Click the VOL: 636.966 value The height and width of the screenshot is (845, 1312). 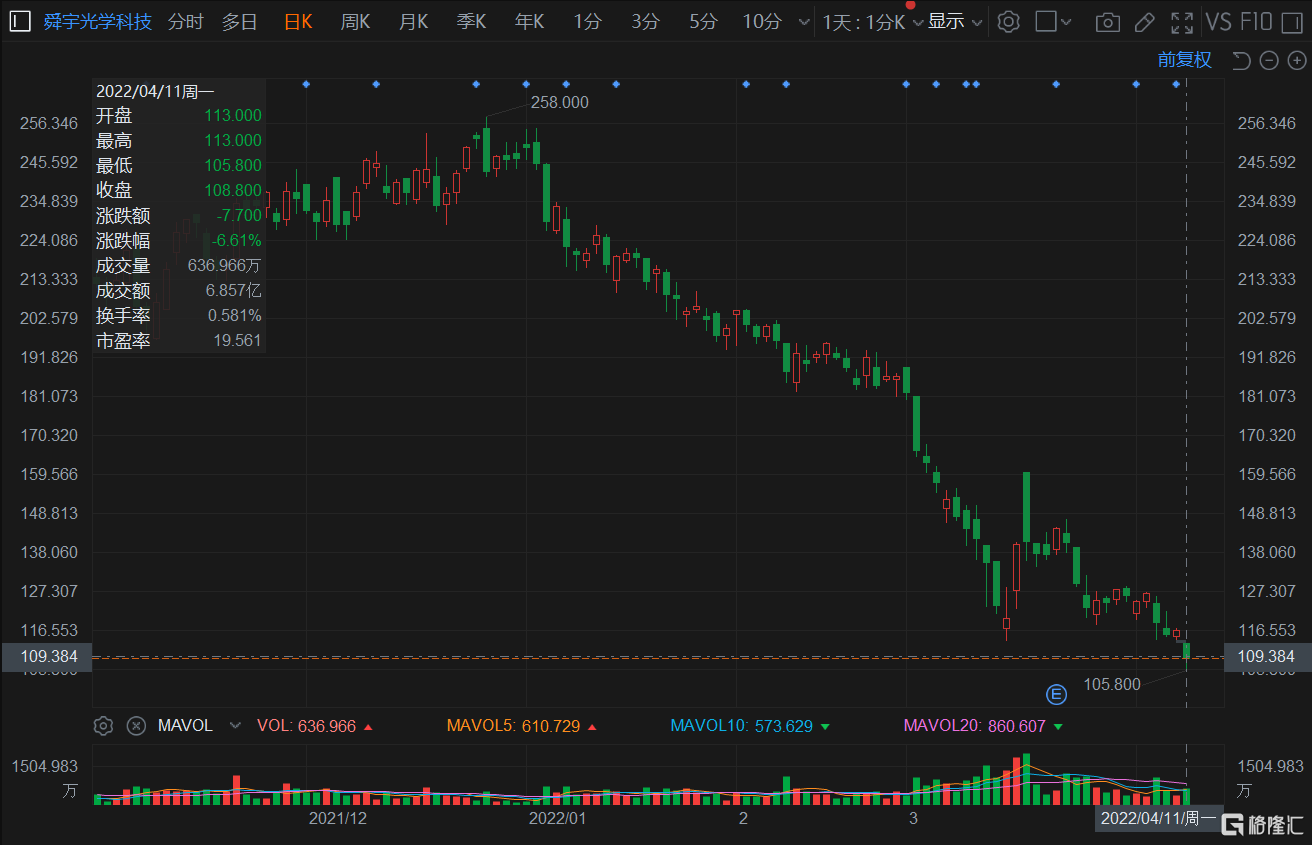pos(307,726)
